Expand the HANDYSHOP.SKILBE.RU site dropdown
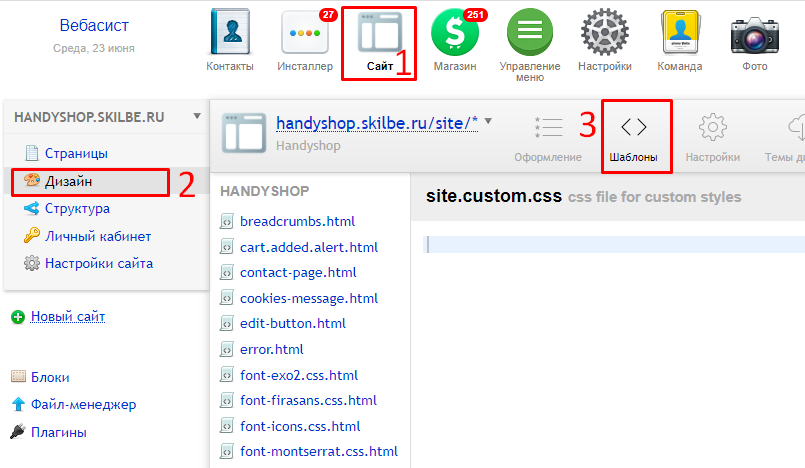 (197, 116)
